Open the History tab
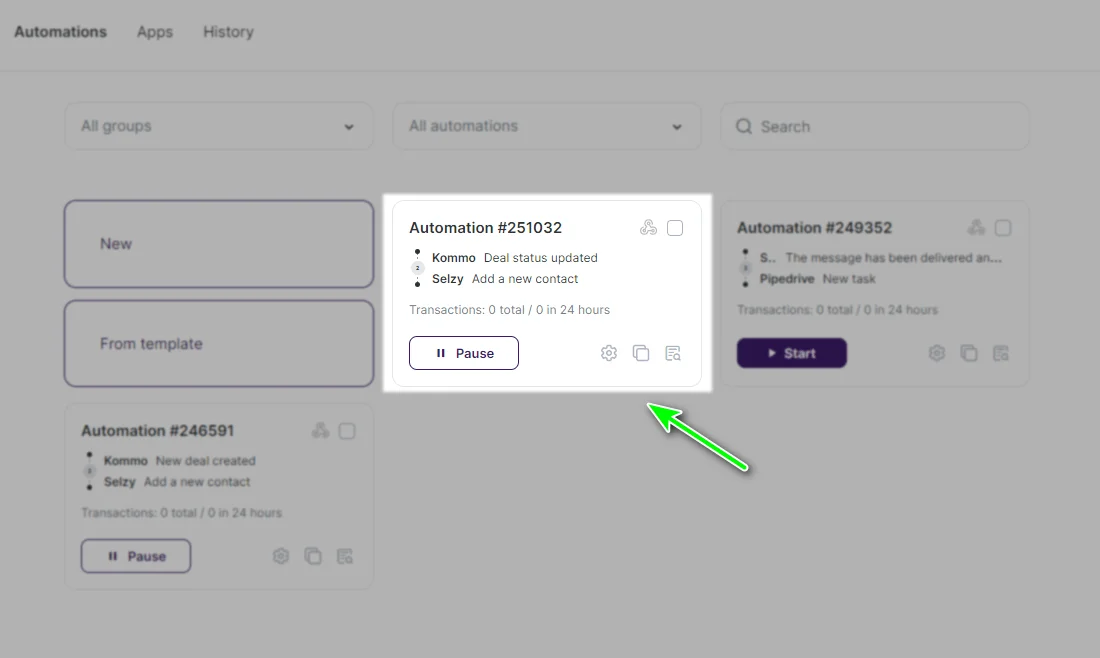 (x=228, y=31)
